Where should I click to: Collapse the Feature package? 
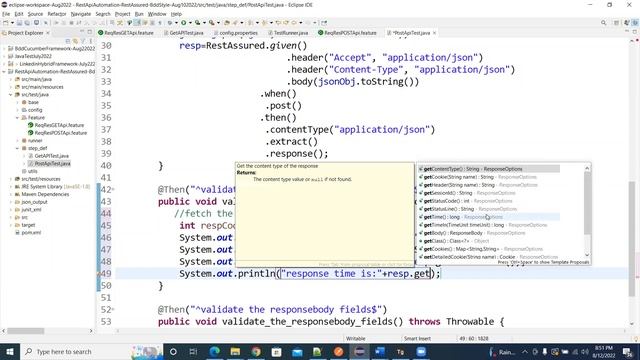point(18,118)
